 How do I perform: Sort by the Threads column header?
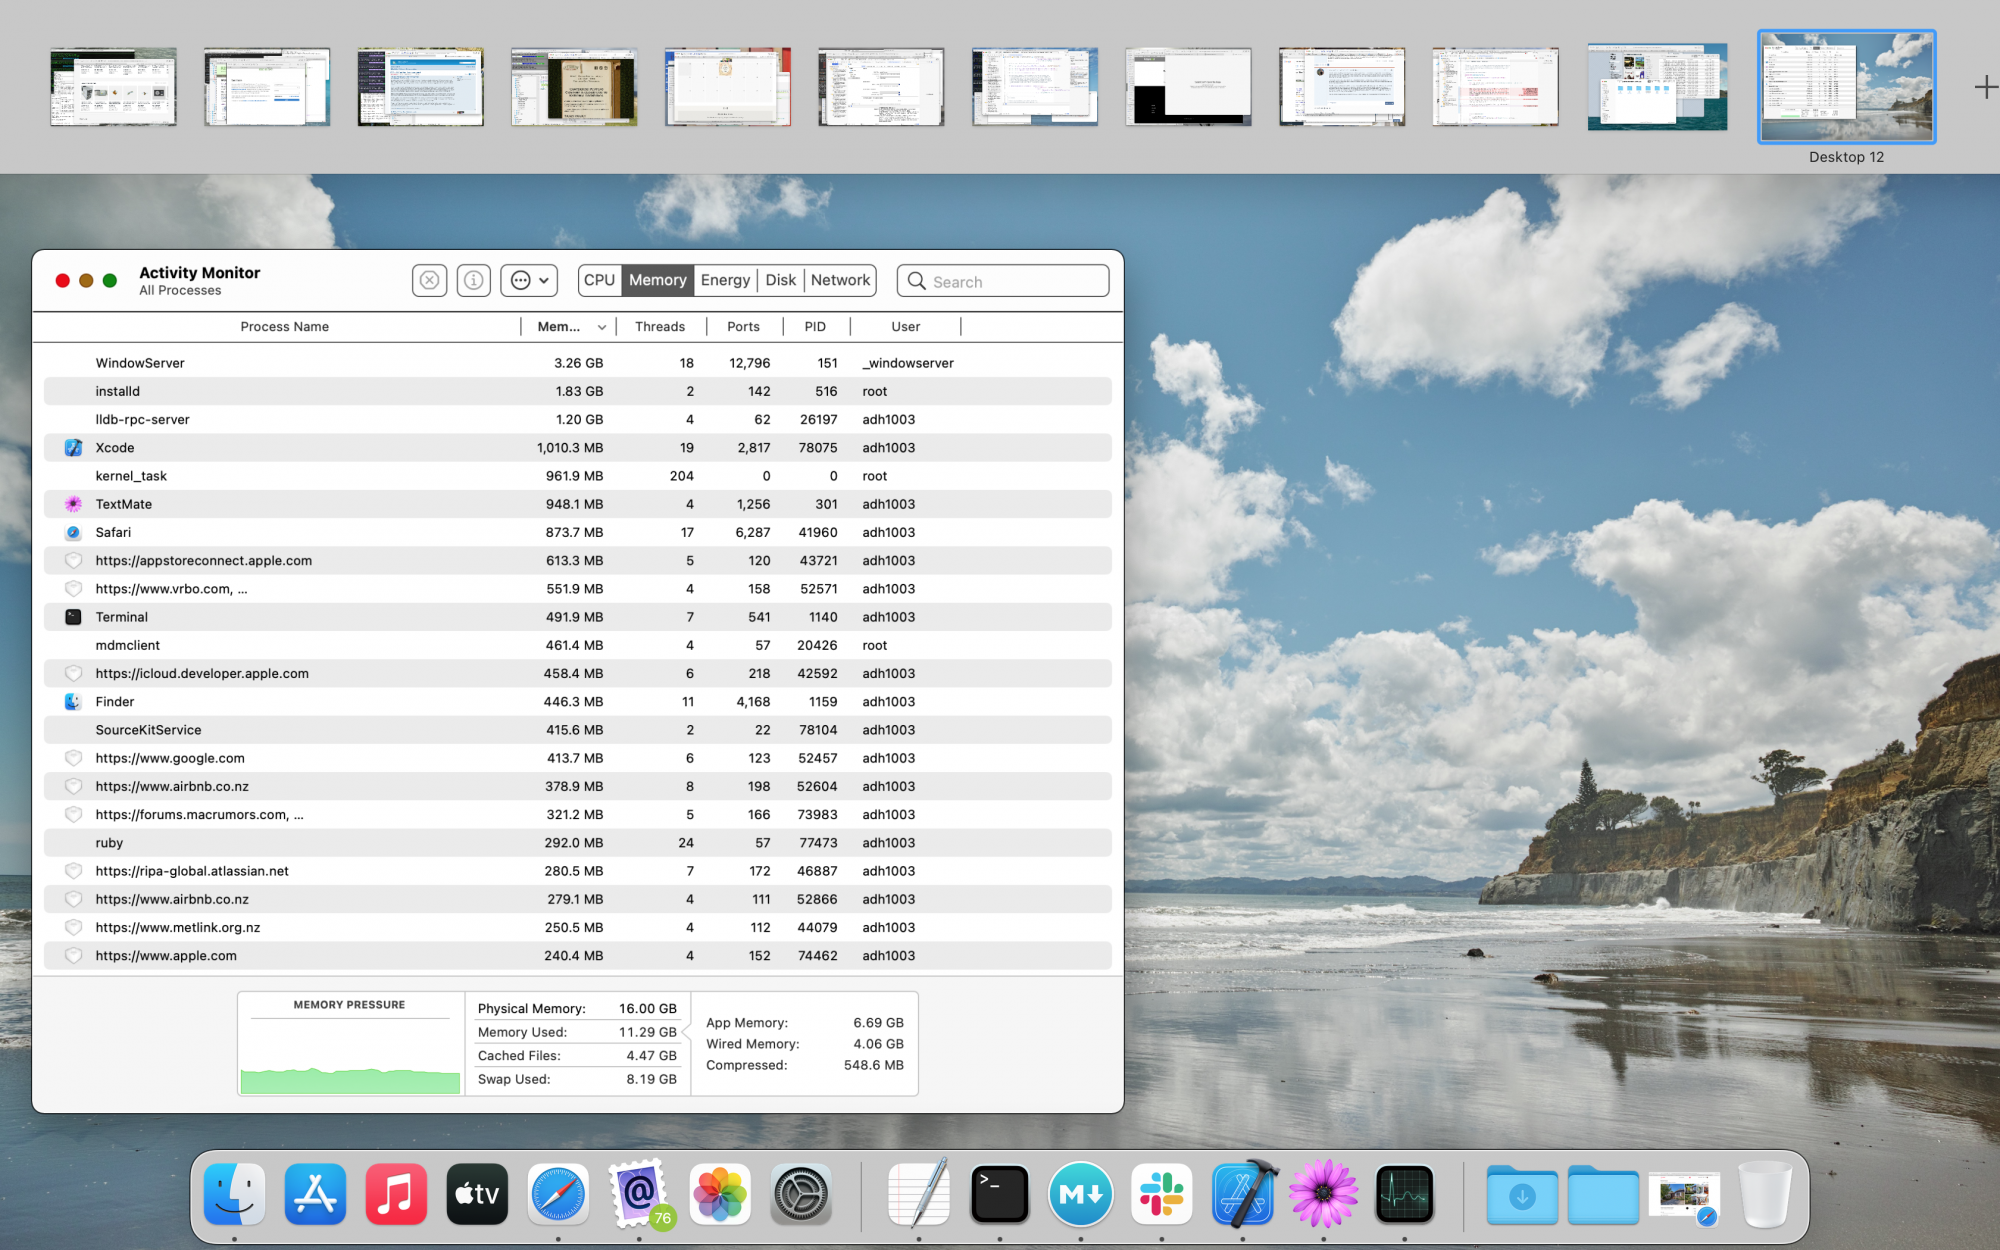[660, 327]
